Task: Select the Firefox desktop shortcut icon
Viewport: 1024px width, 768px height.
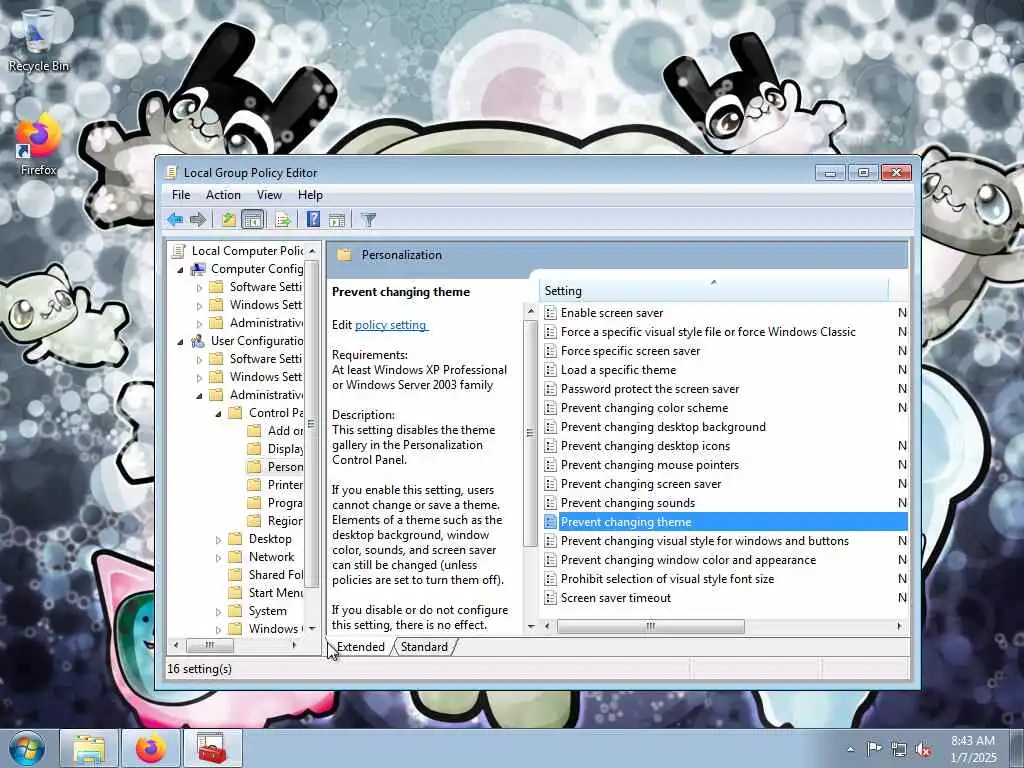Action: [39, 145]
